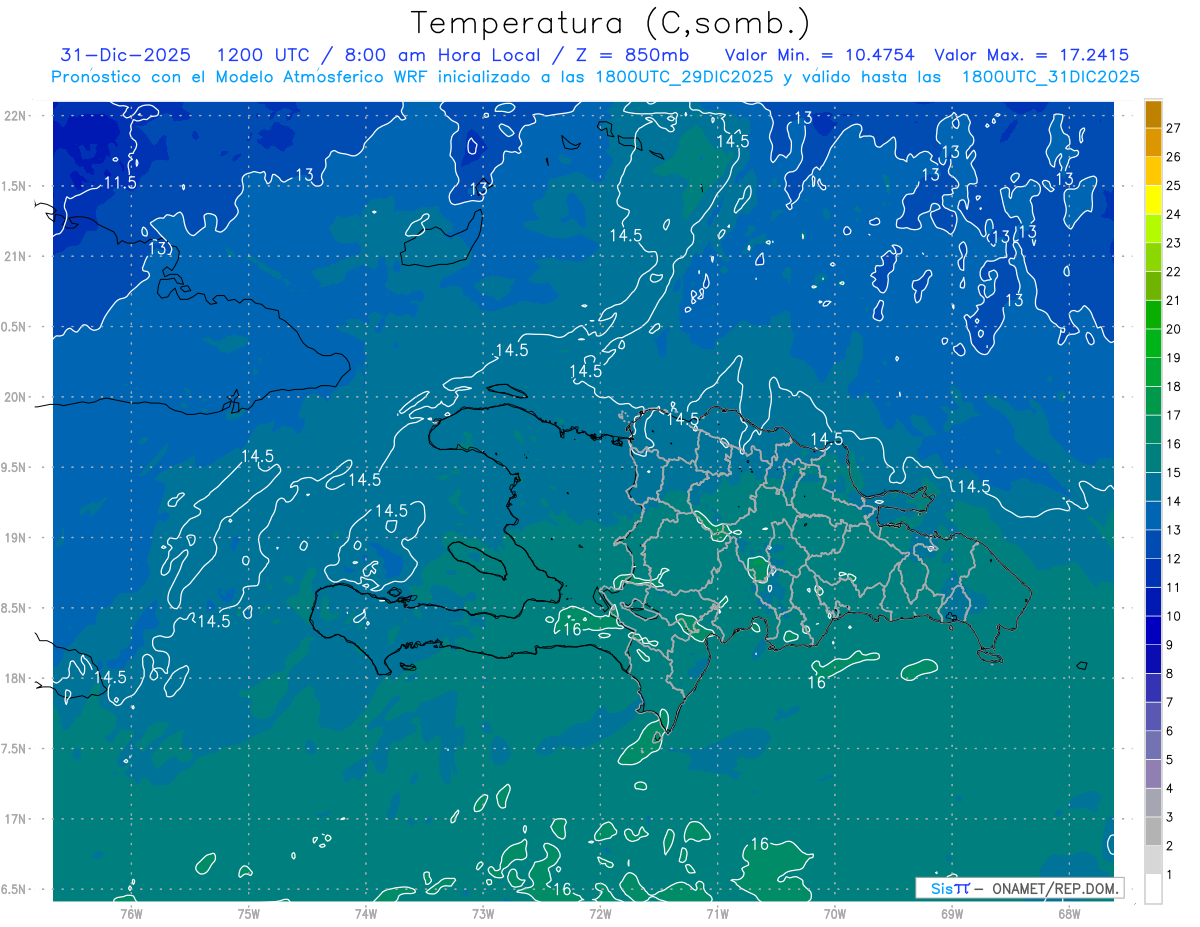Click the legend scale number "25"

click(1174, 186)
